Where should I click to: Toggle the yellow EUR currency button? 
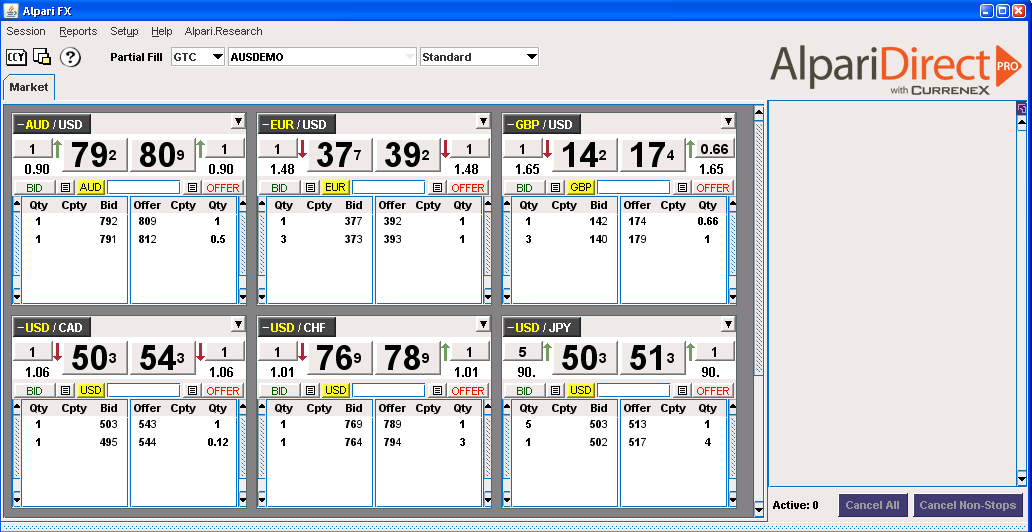point(335,188)
